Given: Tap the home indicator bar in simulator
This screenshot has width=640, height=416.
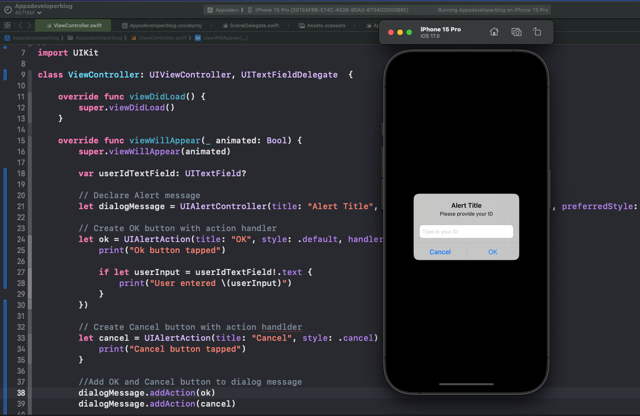Looking at the screenshot, I should pos(466,384).
